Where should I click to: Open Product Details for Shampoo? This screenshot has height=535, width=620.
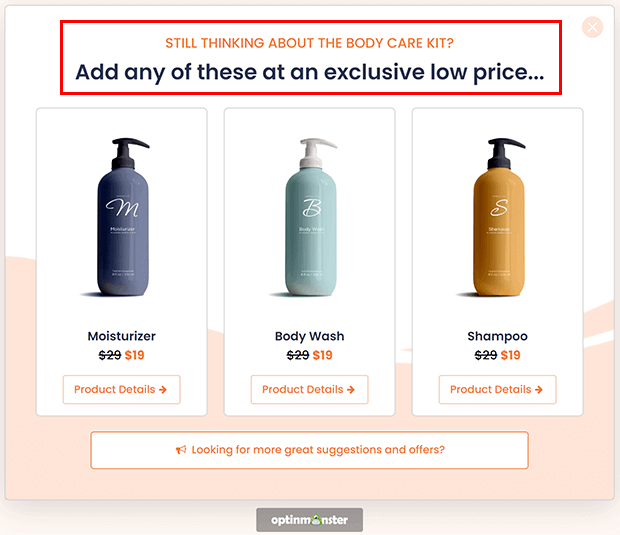tap(497, 389)
